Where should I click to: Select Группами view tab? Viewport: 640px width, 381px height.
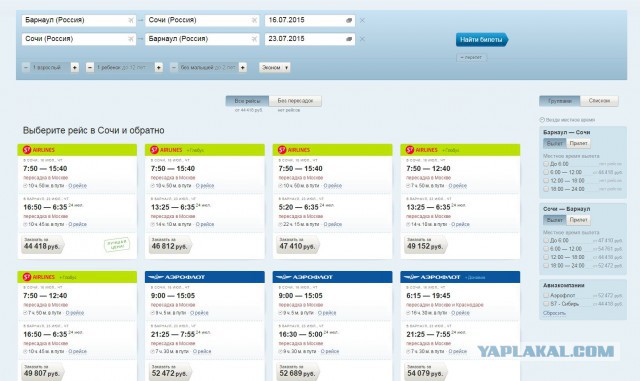coord(560,101)
